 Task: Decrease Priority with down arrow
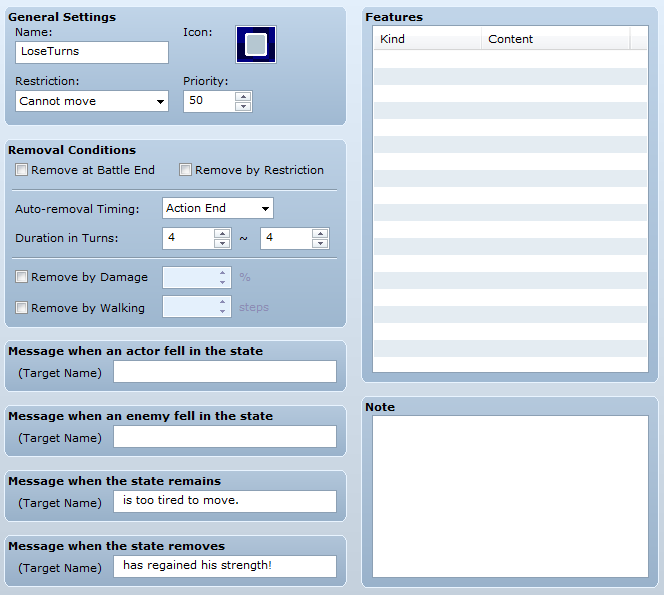click(243, 106)
